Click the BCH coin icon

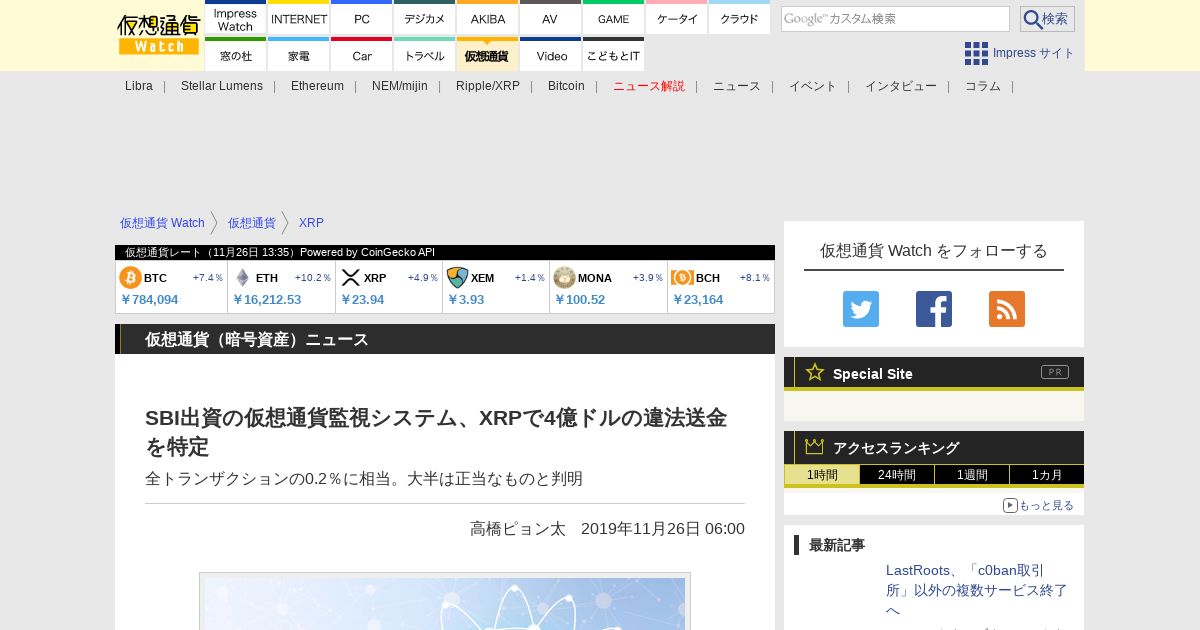682,277
